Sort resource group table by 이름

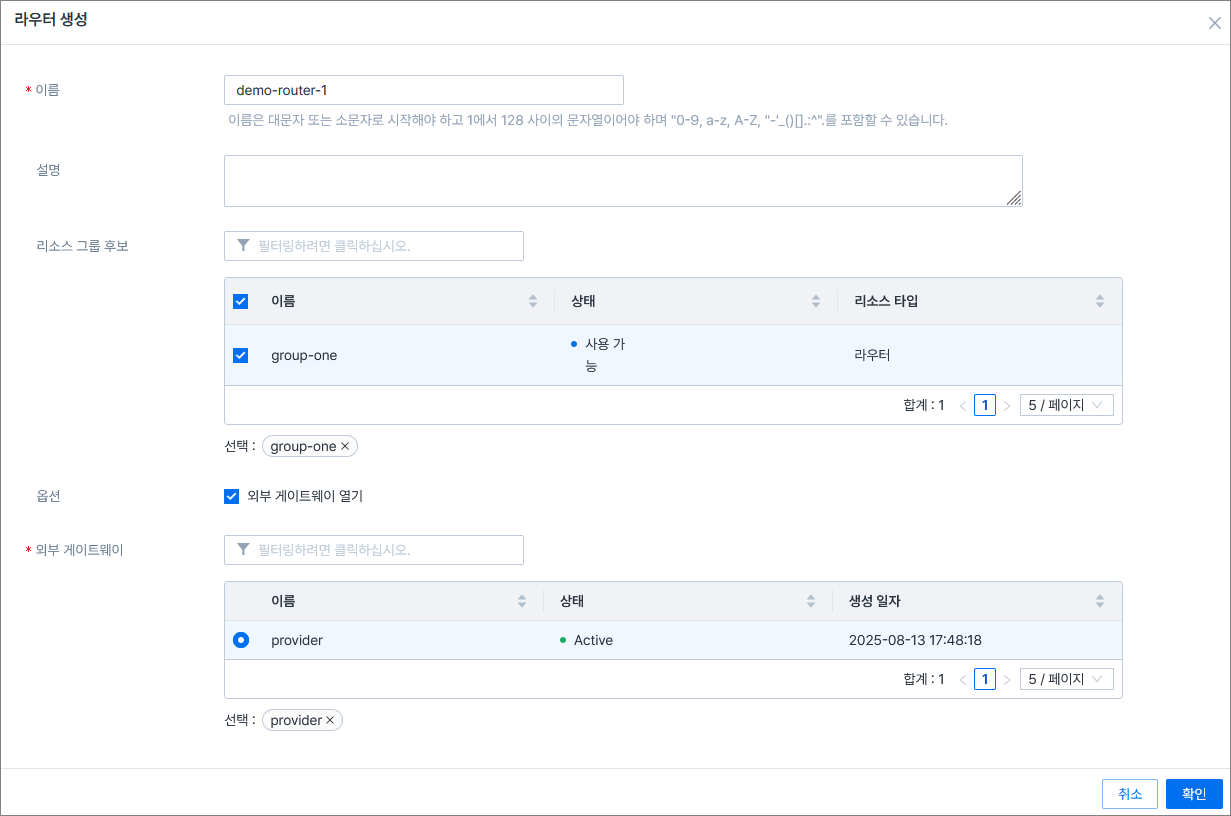[x=533, y=301]
